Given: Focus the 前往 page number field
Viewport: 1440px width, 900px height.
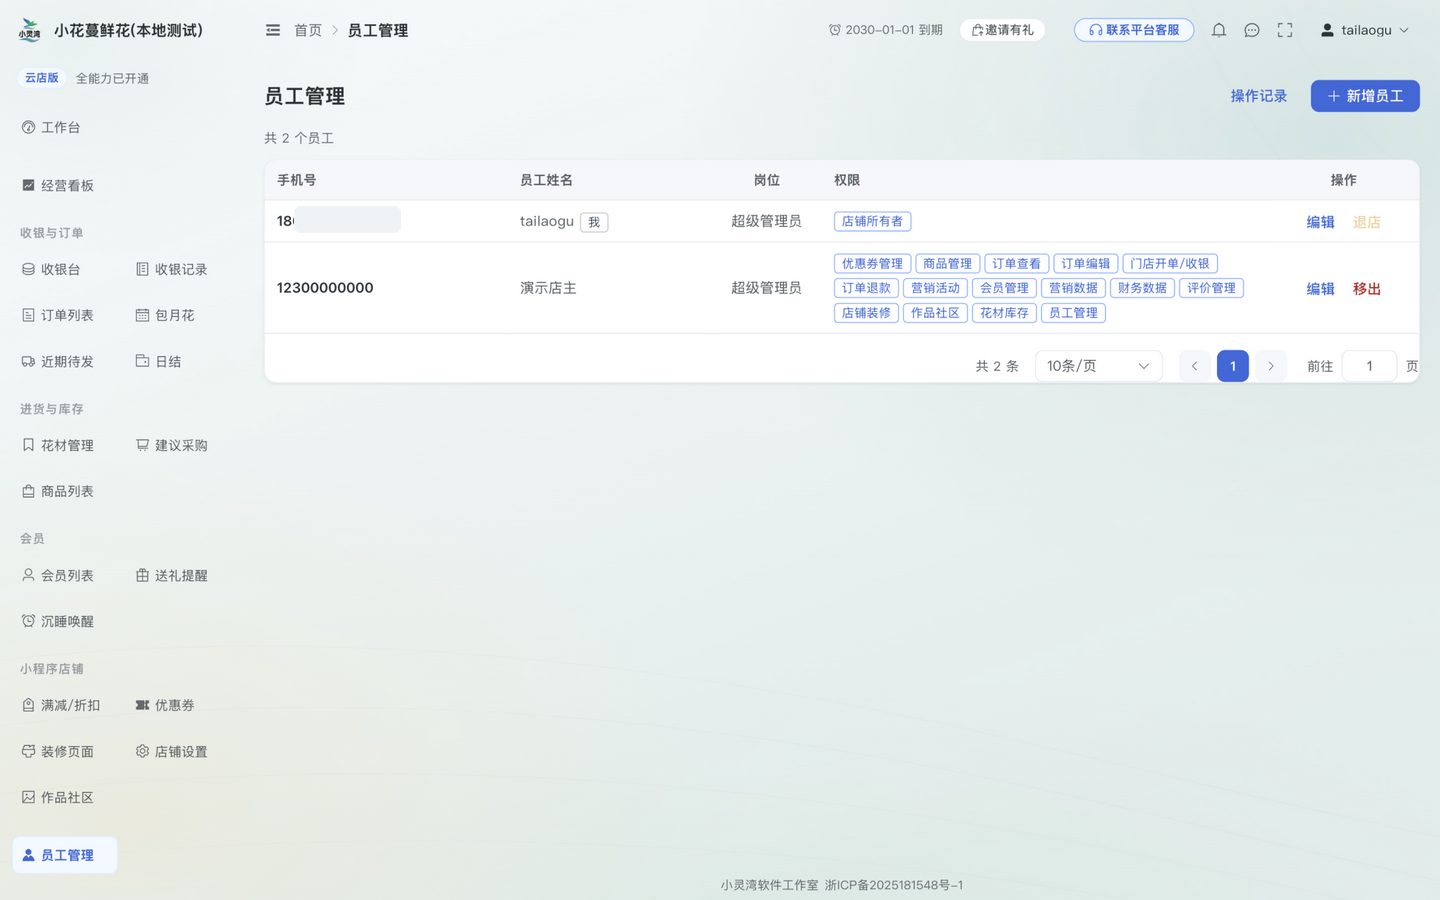Looking at the screenshot, I should 1369,366.
